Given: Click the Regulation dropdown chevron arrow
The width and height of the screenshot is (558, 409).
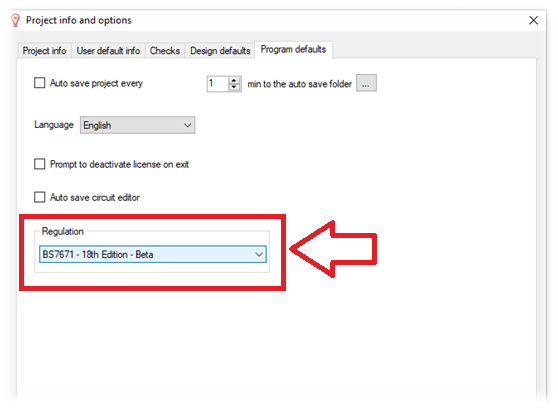Looking at the screenshot, I should pos(259,255).
